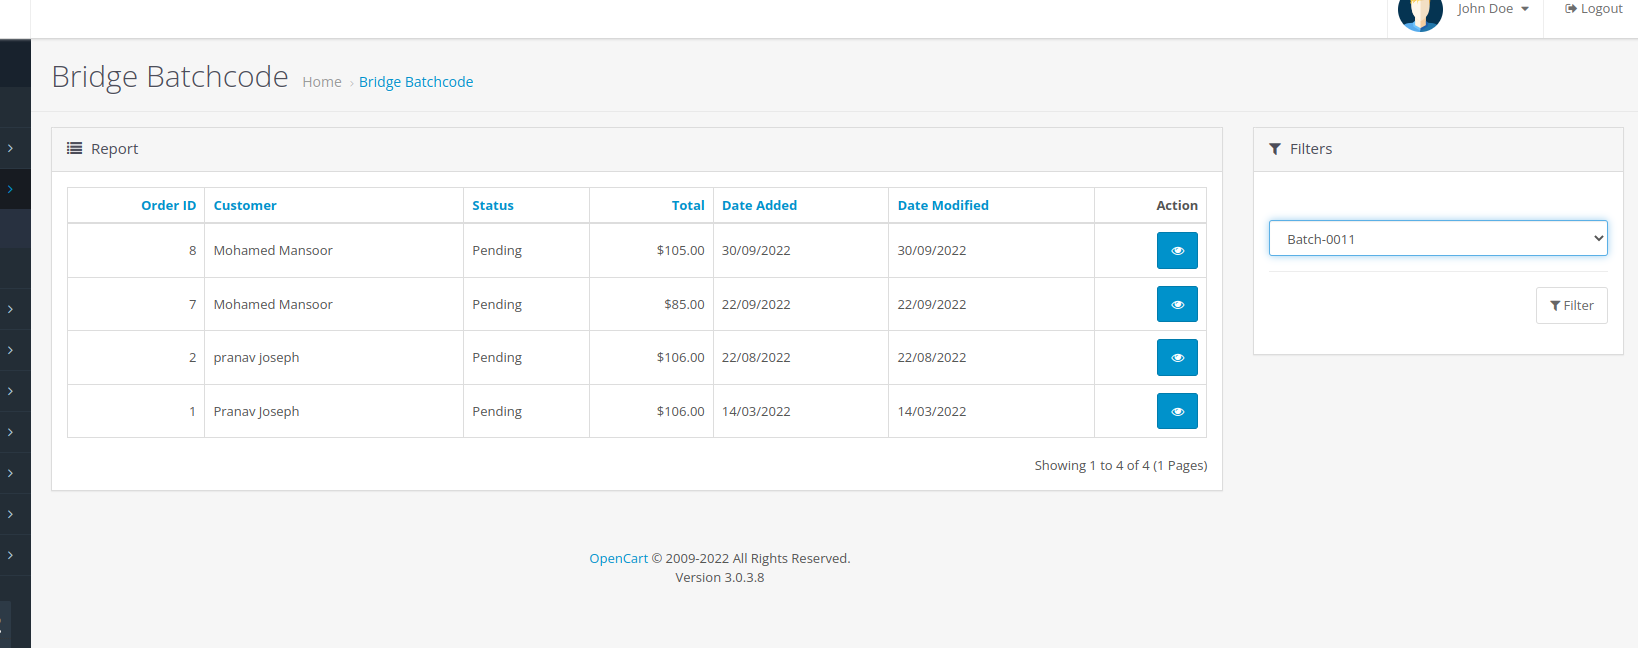View order 8 using eye button
The width and height of the screenshot is (1638, 648).
[x=1176, y=251]
